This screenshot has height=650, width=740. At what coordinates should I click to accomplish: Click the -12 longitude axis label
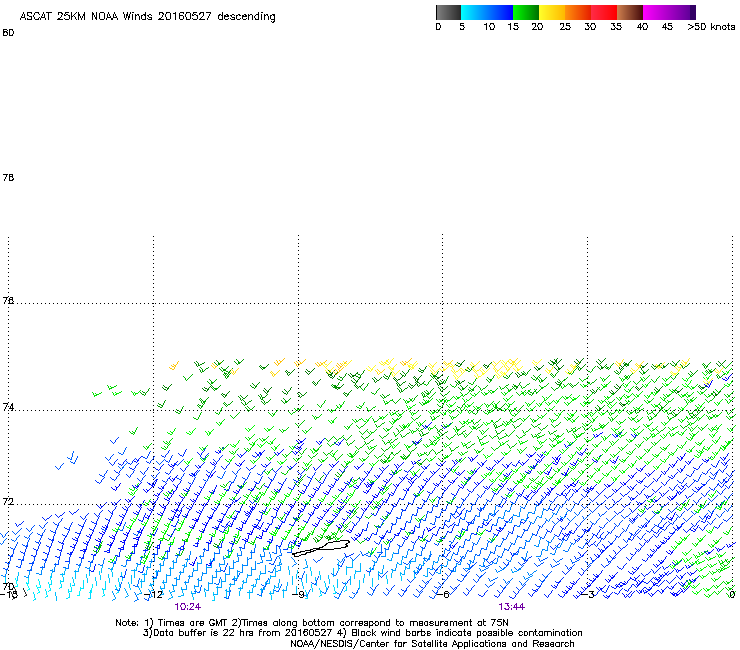click(x=154, y=594)
